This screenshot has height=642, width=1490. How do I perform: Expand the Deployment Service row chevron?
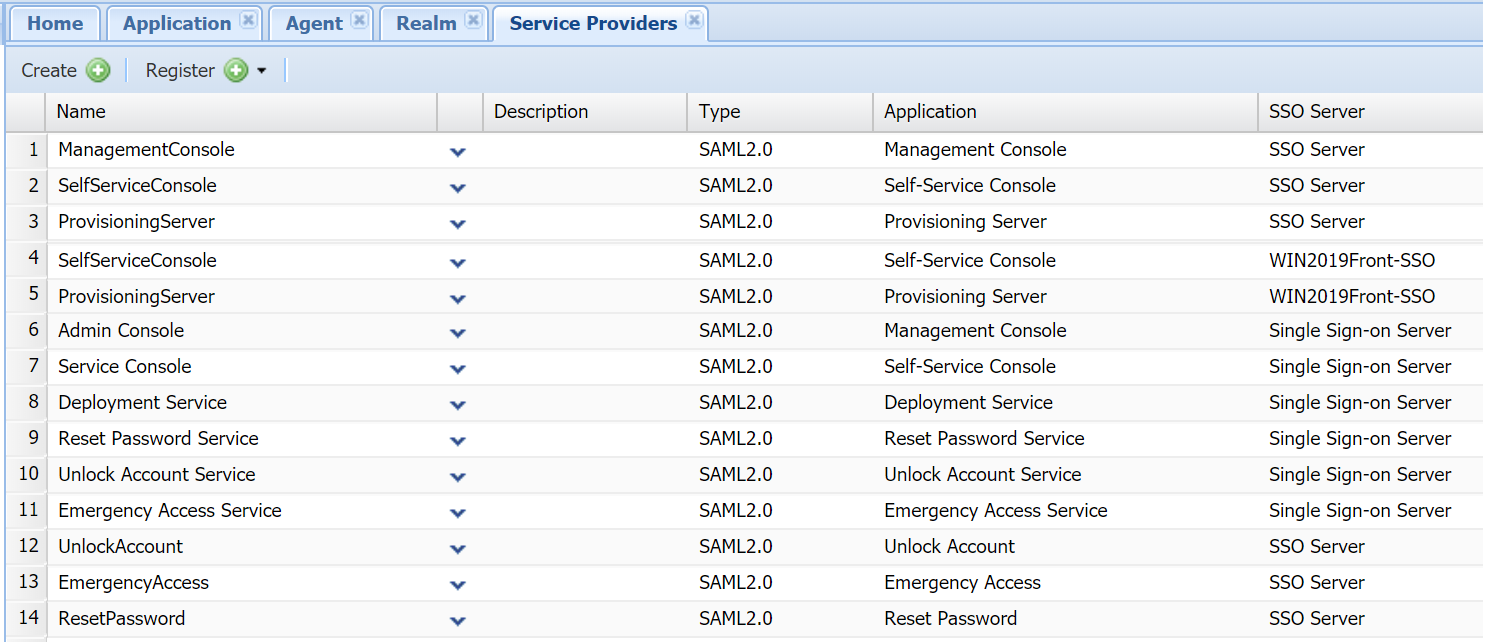(x=458, y=405)
